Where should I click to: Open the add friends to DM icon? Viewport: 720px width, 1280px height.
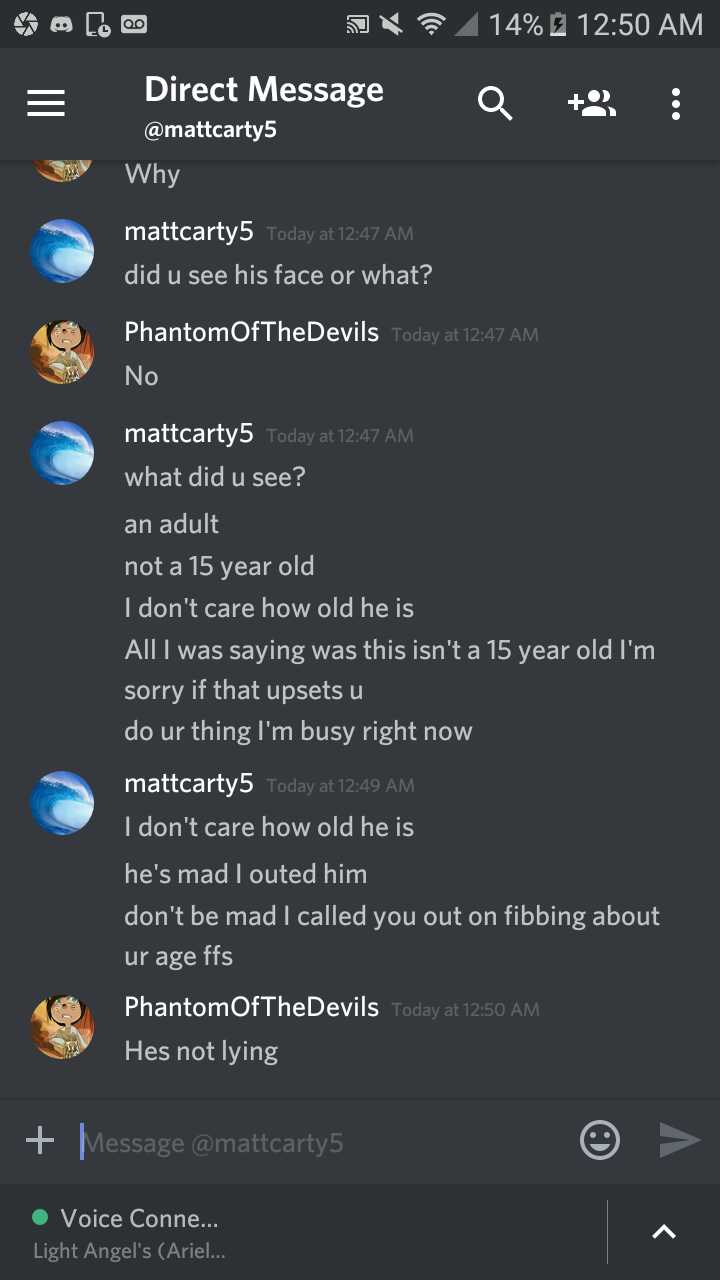(x=591, y=102)
